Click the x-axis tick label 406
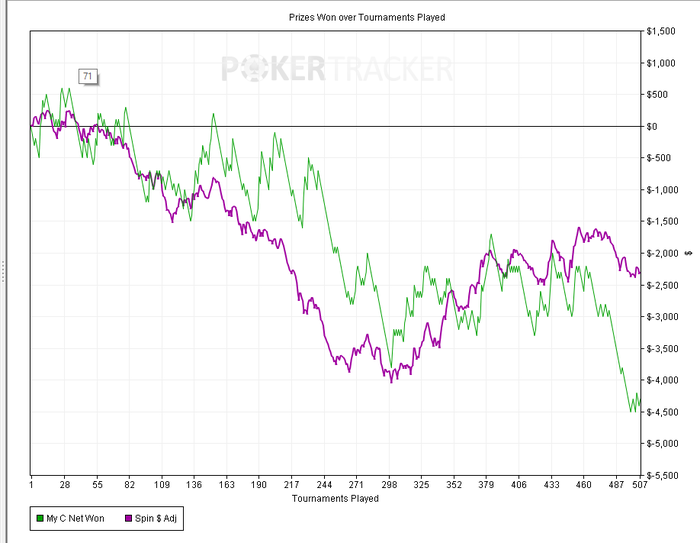Screen dimensions: 700x543 (x=519, y=485)
